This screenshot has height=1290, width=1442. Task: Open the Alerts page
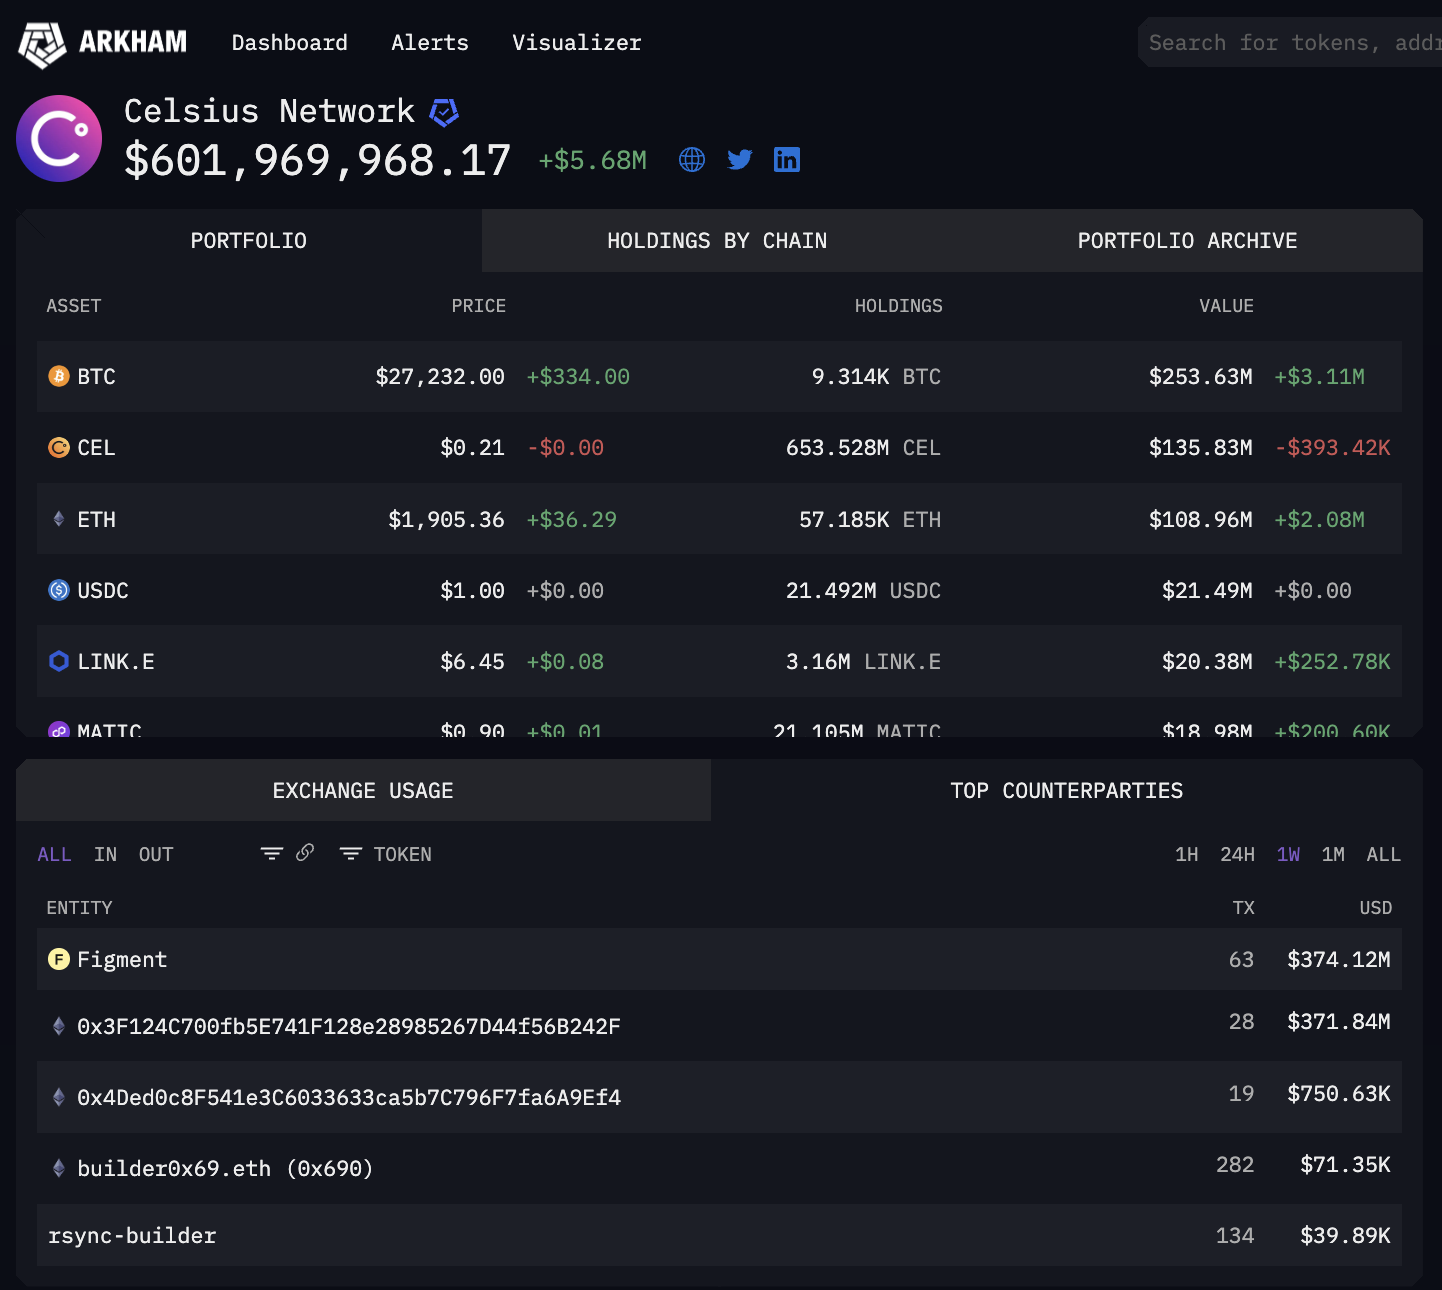[x=429, y=42]
